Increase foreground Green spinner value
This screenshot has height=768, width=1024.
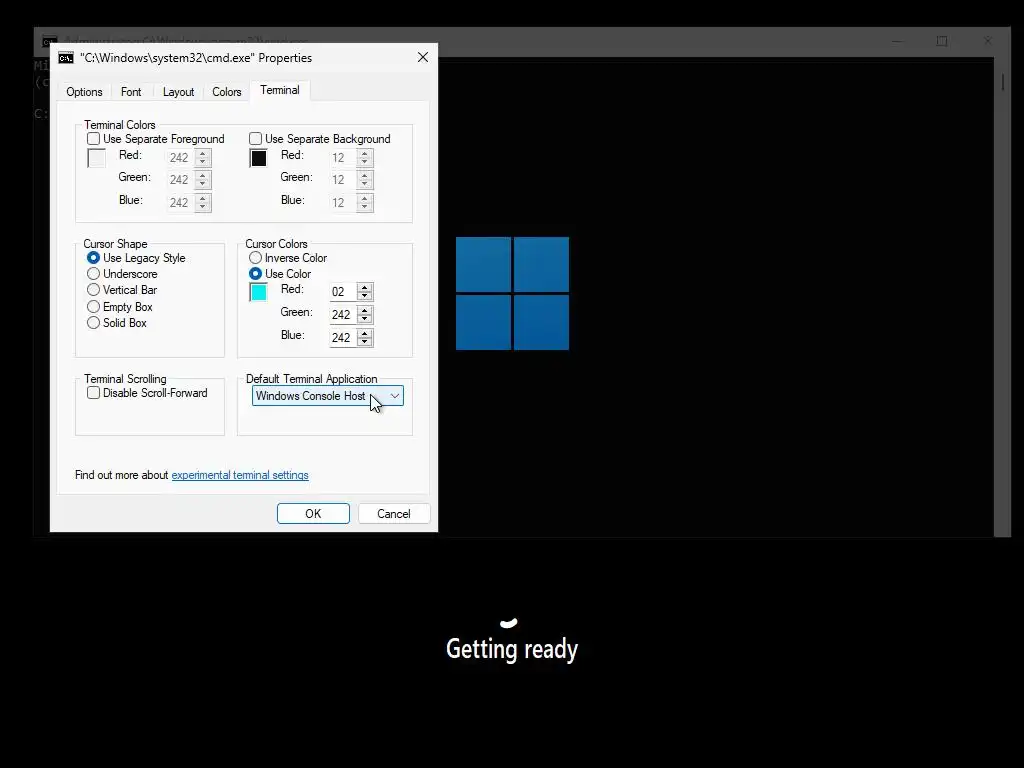click(203, 176)
